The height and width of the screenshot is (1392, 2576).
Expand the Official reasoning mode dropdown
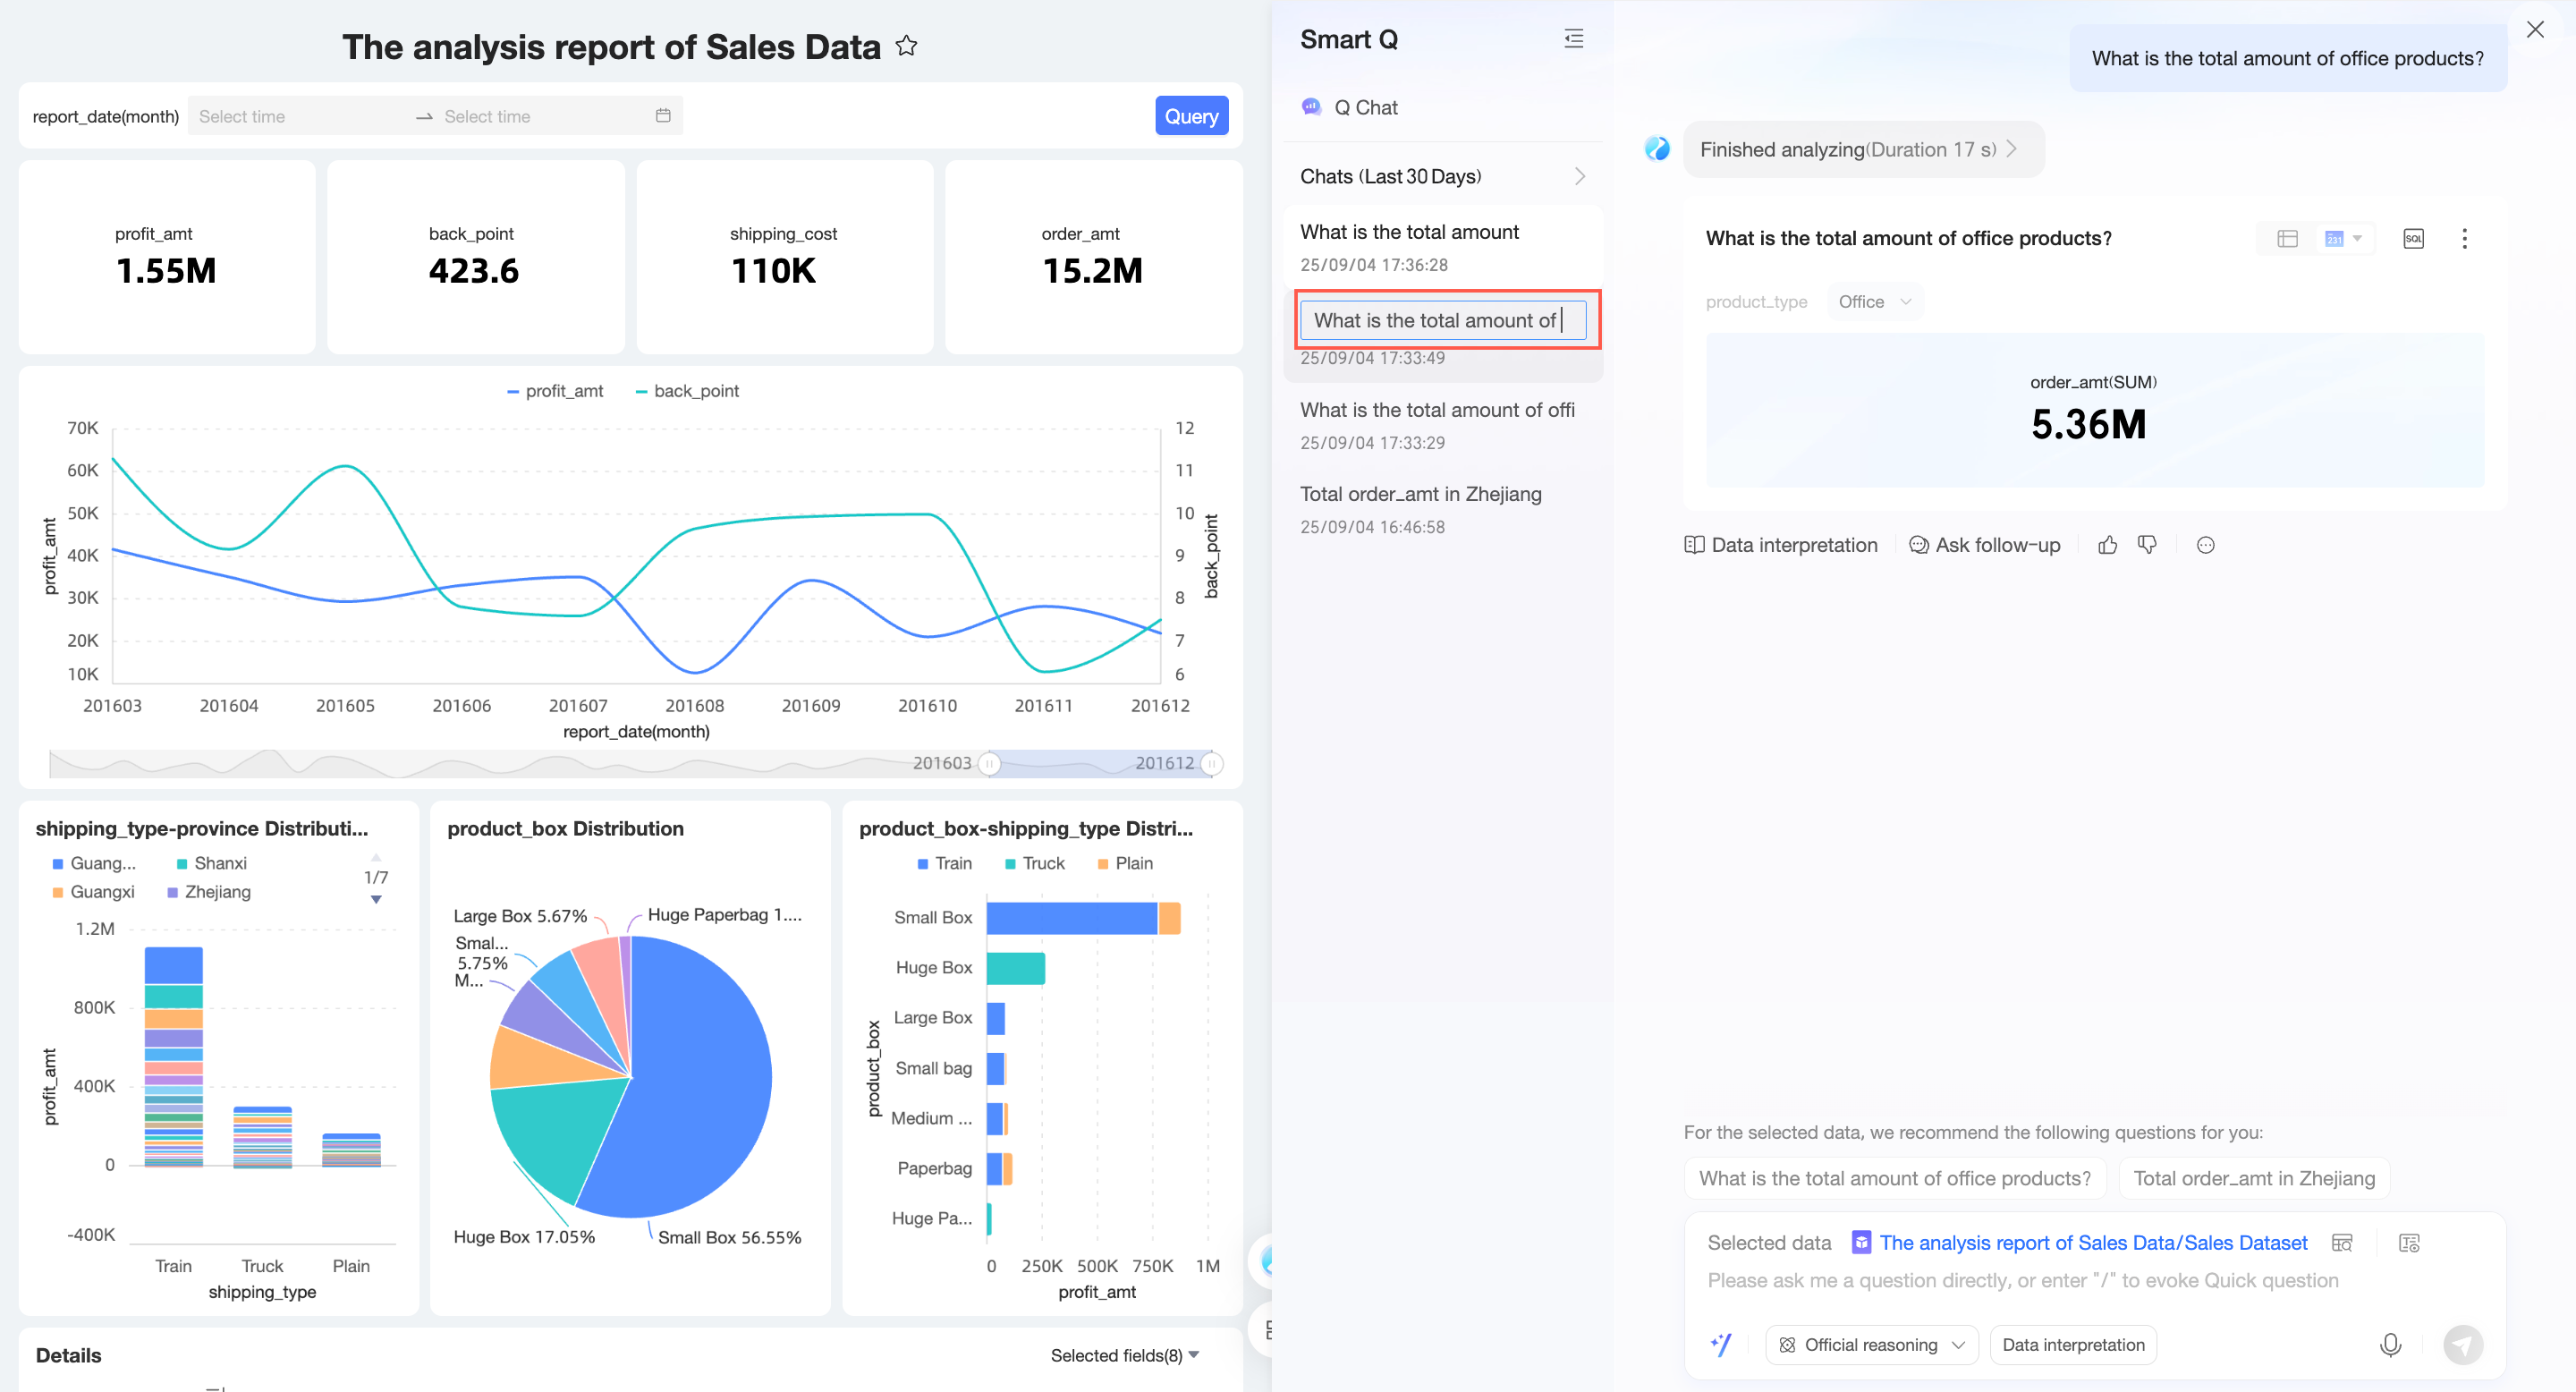click(x=1871, y=1345)
